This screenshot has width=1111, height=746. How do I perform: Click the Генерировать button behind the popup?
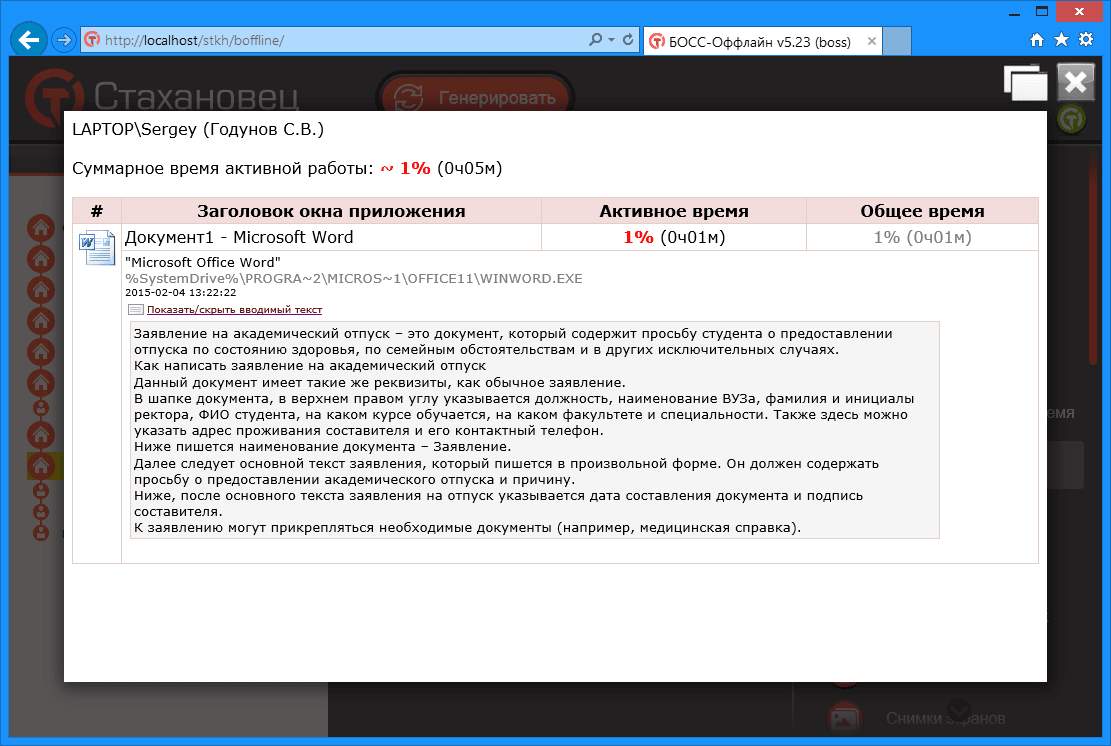(475, 97)
